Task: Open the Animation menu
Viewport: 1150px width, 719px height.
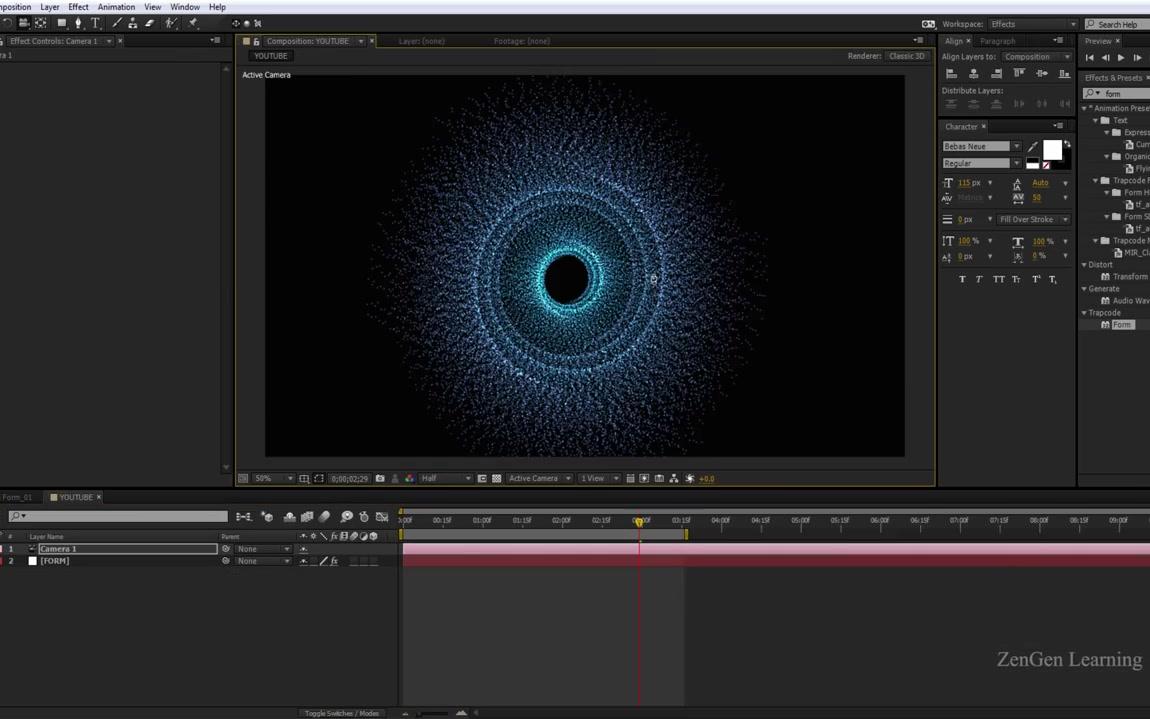Action: point(116,7)
